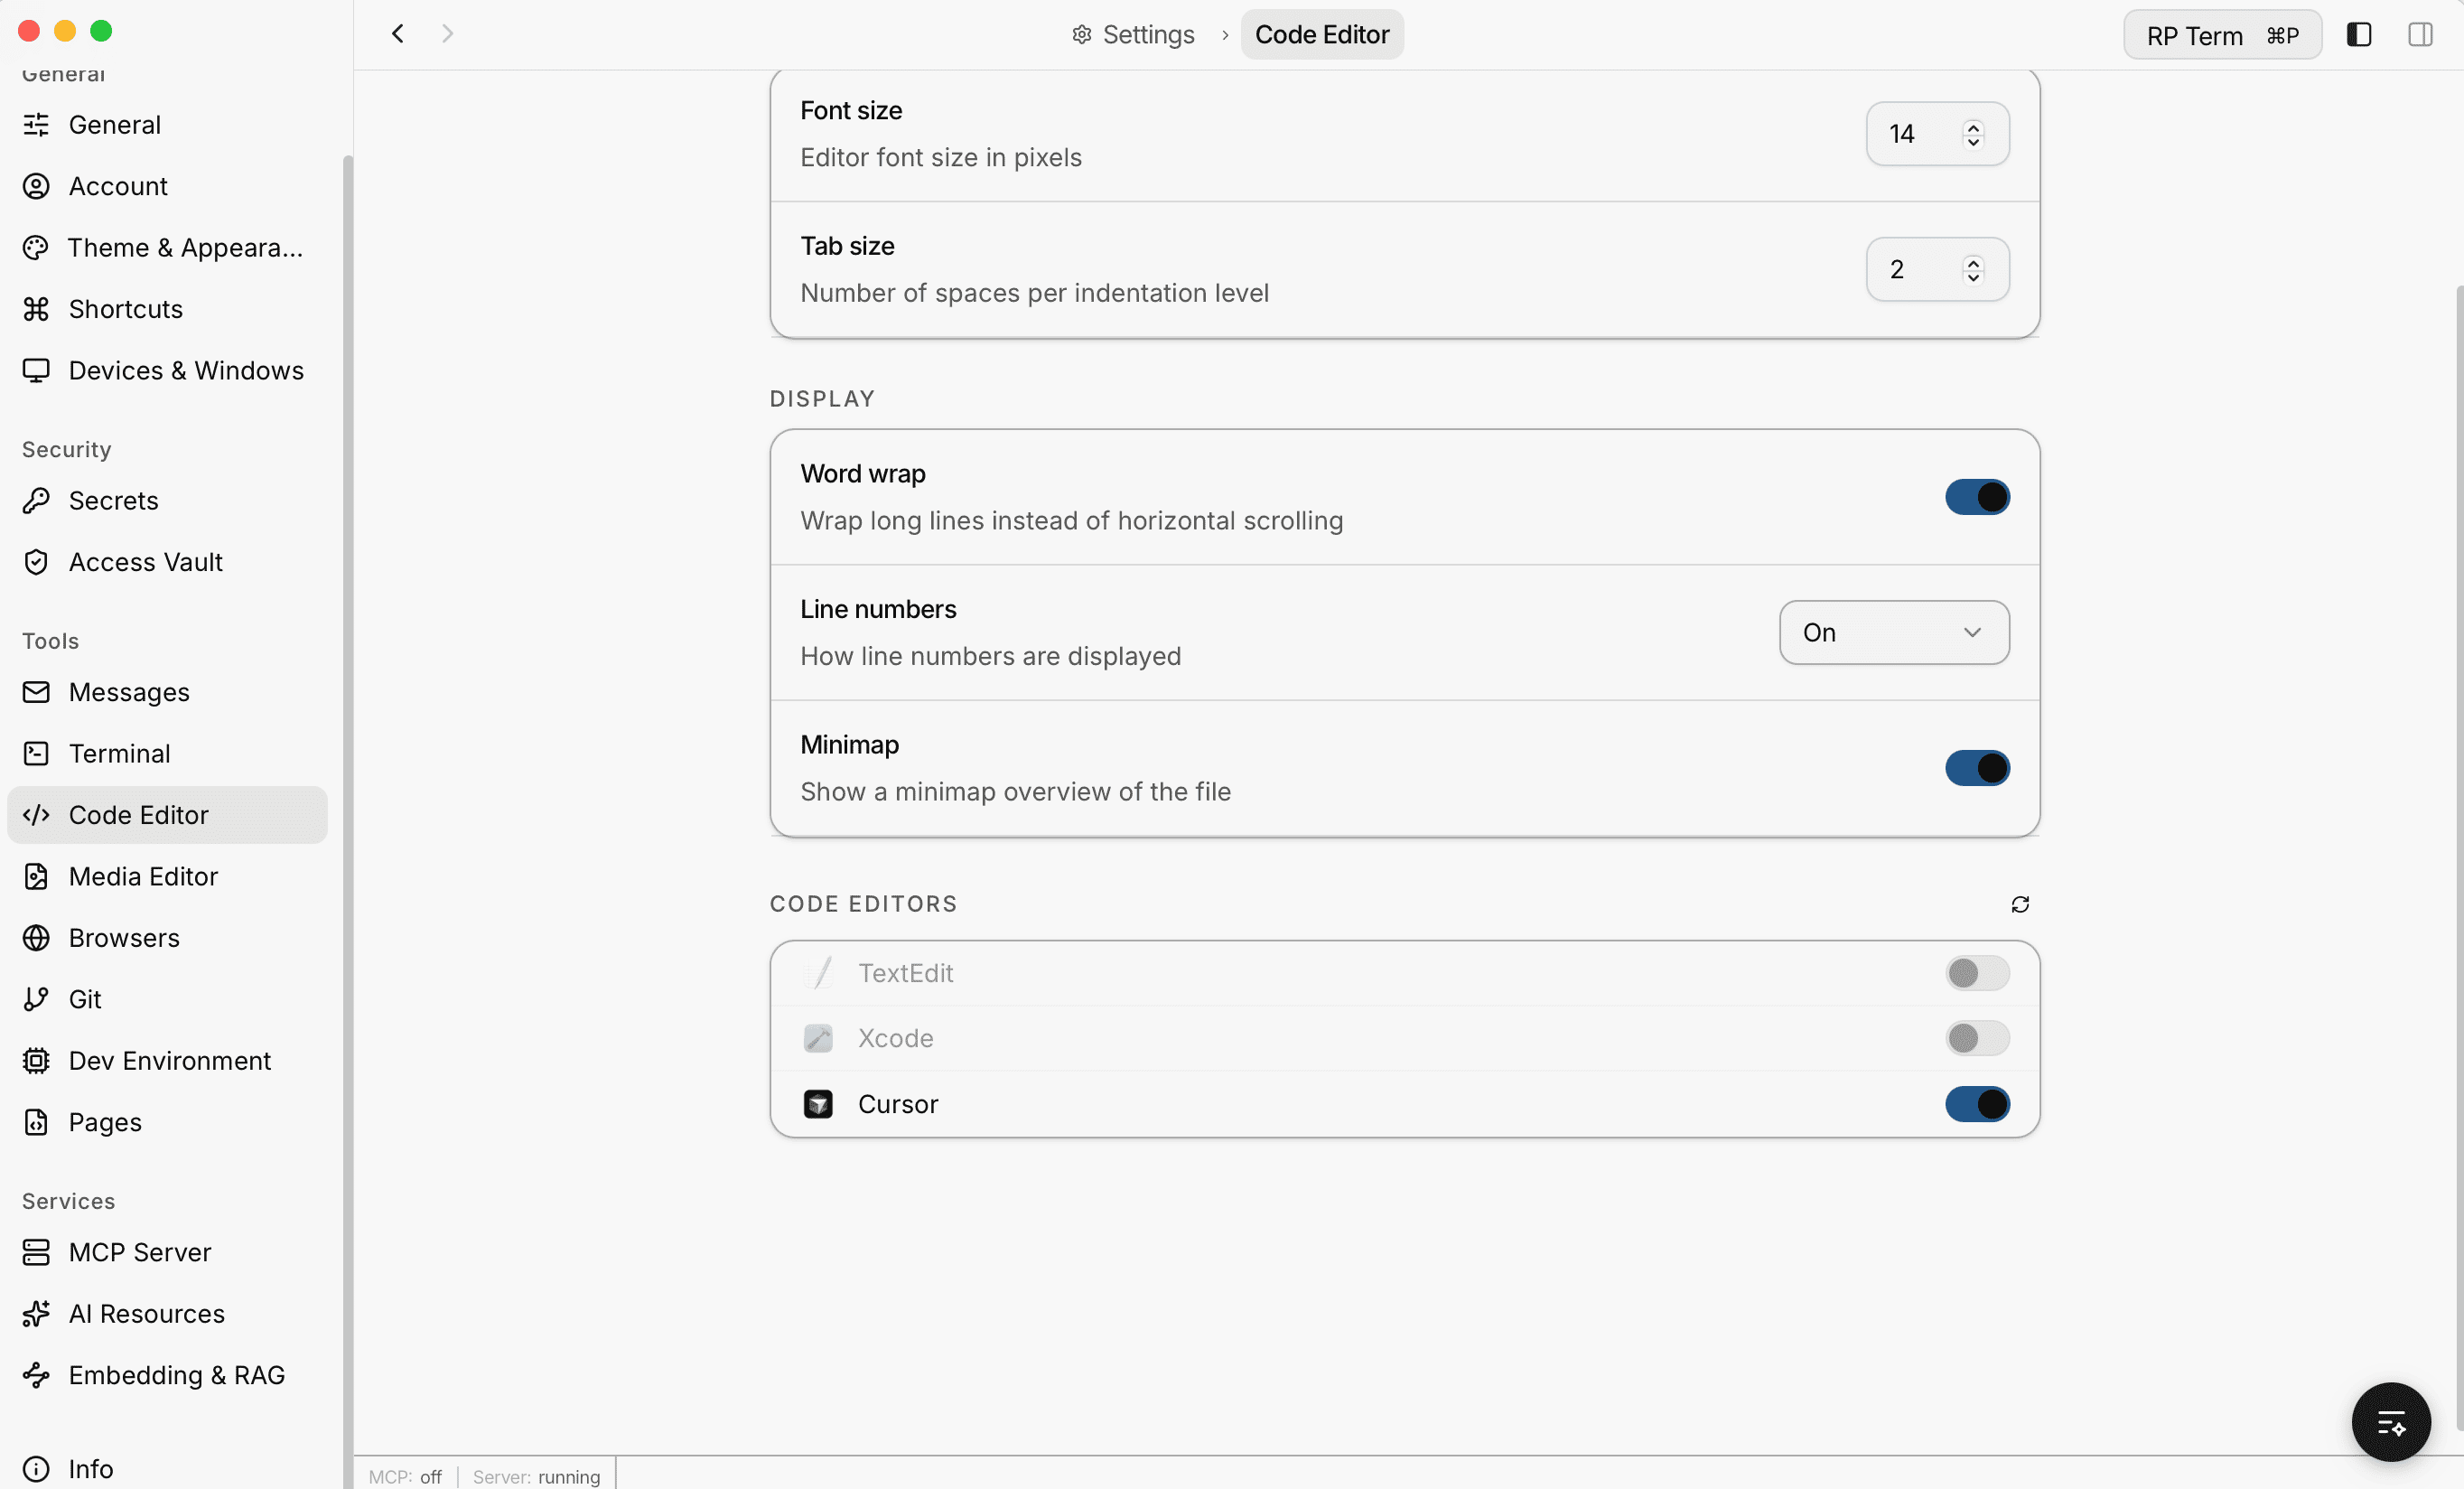
Task: Click the MCP status in the status bar
Action: (x=405, y=1476)
